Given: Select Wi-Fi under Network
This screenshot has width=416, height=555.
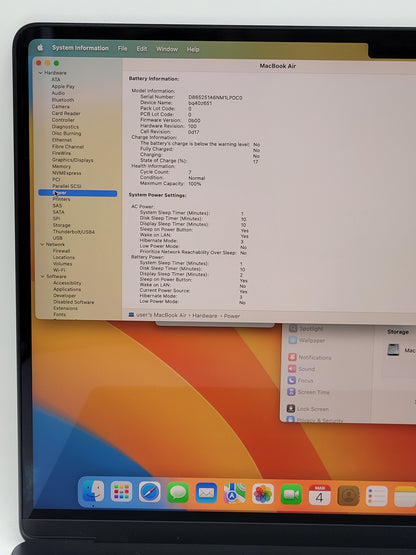Looking at the screenshot, I should [59, 270].
